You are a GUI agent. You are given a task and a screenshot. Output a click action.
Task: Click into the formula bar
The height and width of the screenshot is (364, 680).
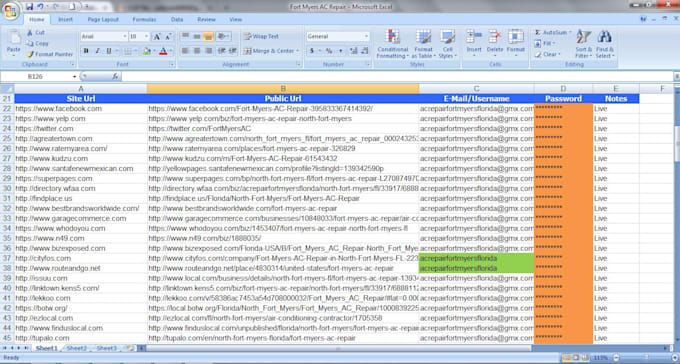coord(397,76)
